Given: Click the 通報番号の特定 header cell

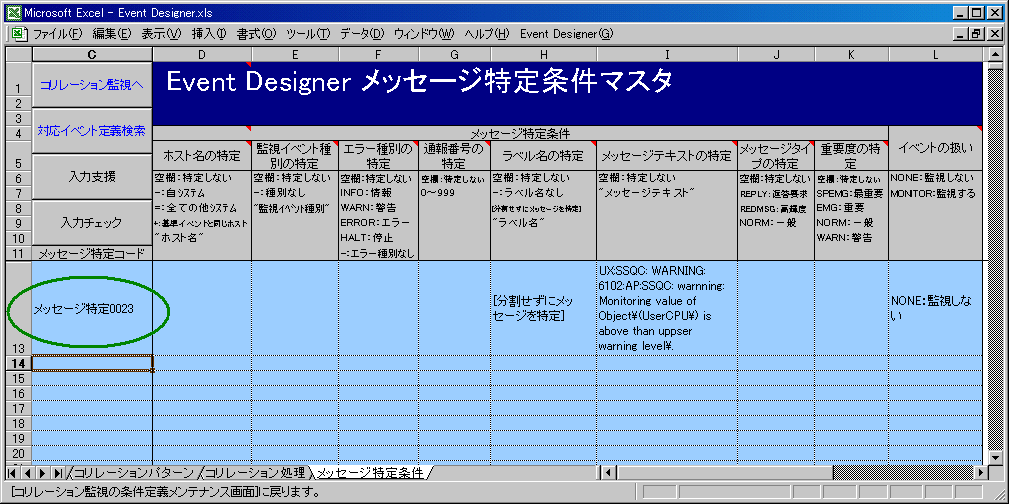Looking at the screenshot, I should pyautogui.click(x=454, y=155).
